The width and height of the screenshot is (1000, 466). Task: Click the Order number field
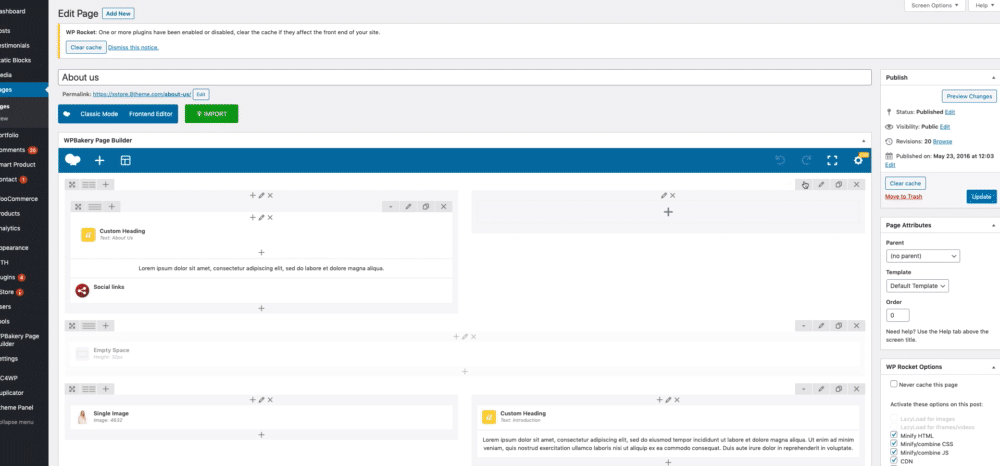pyautogui.click(x=898, y=315)
